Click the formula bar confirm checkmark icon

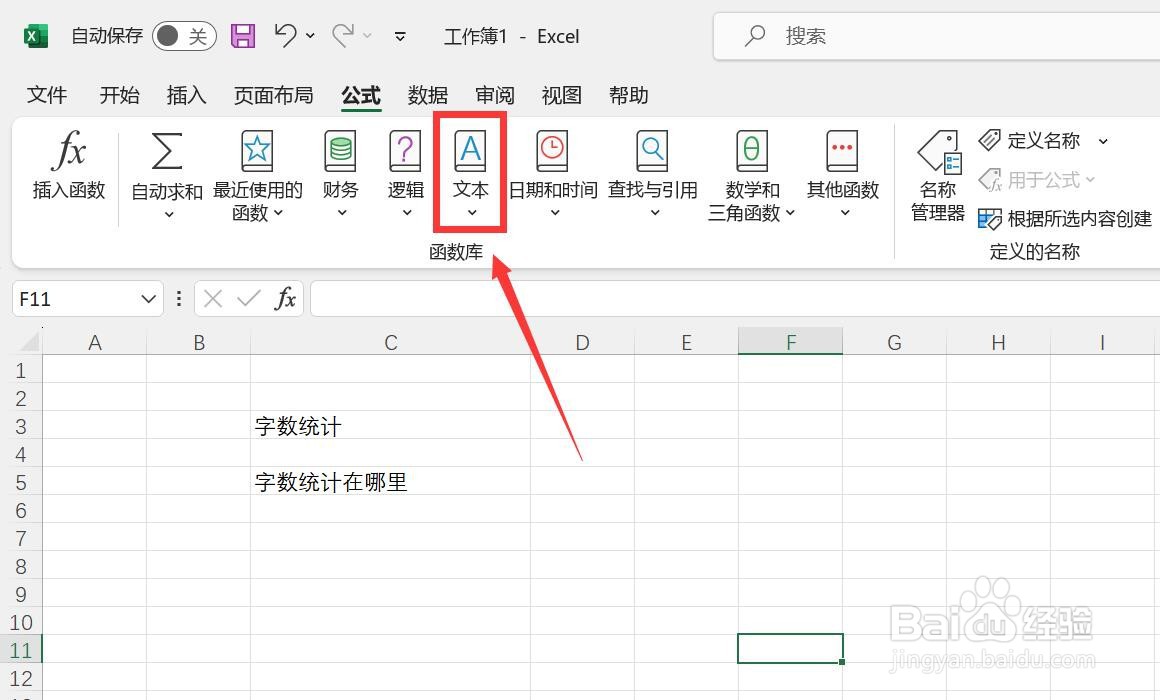(249, 299)
